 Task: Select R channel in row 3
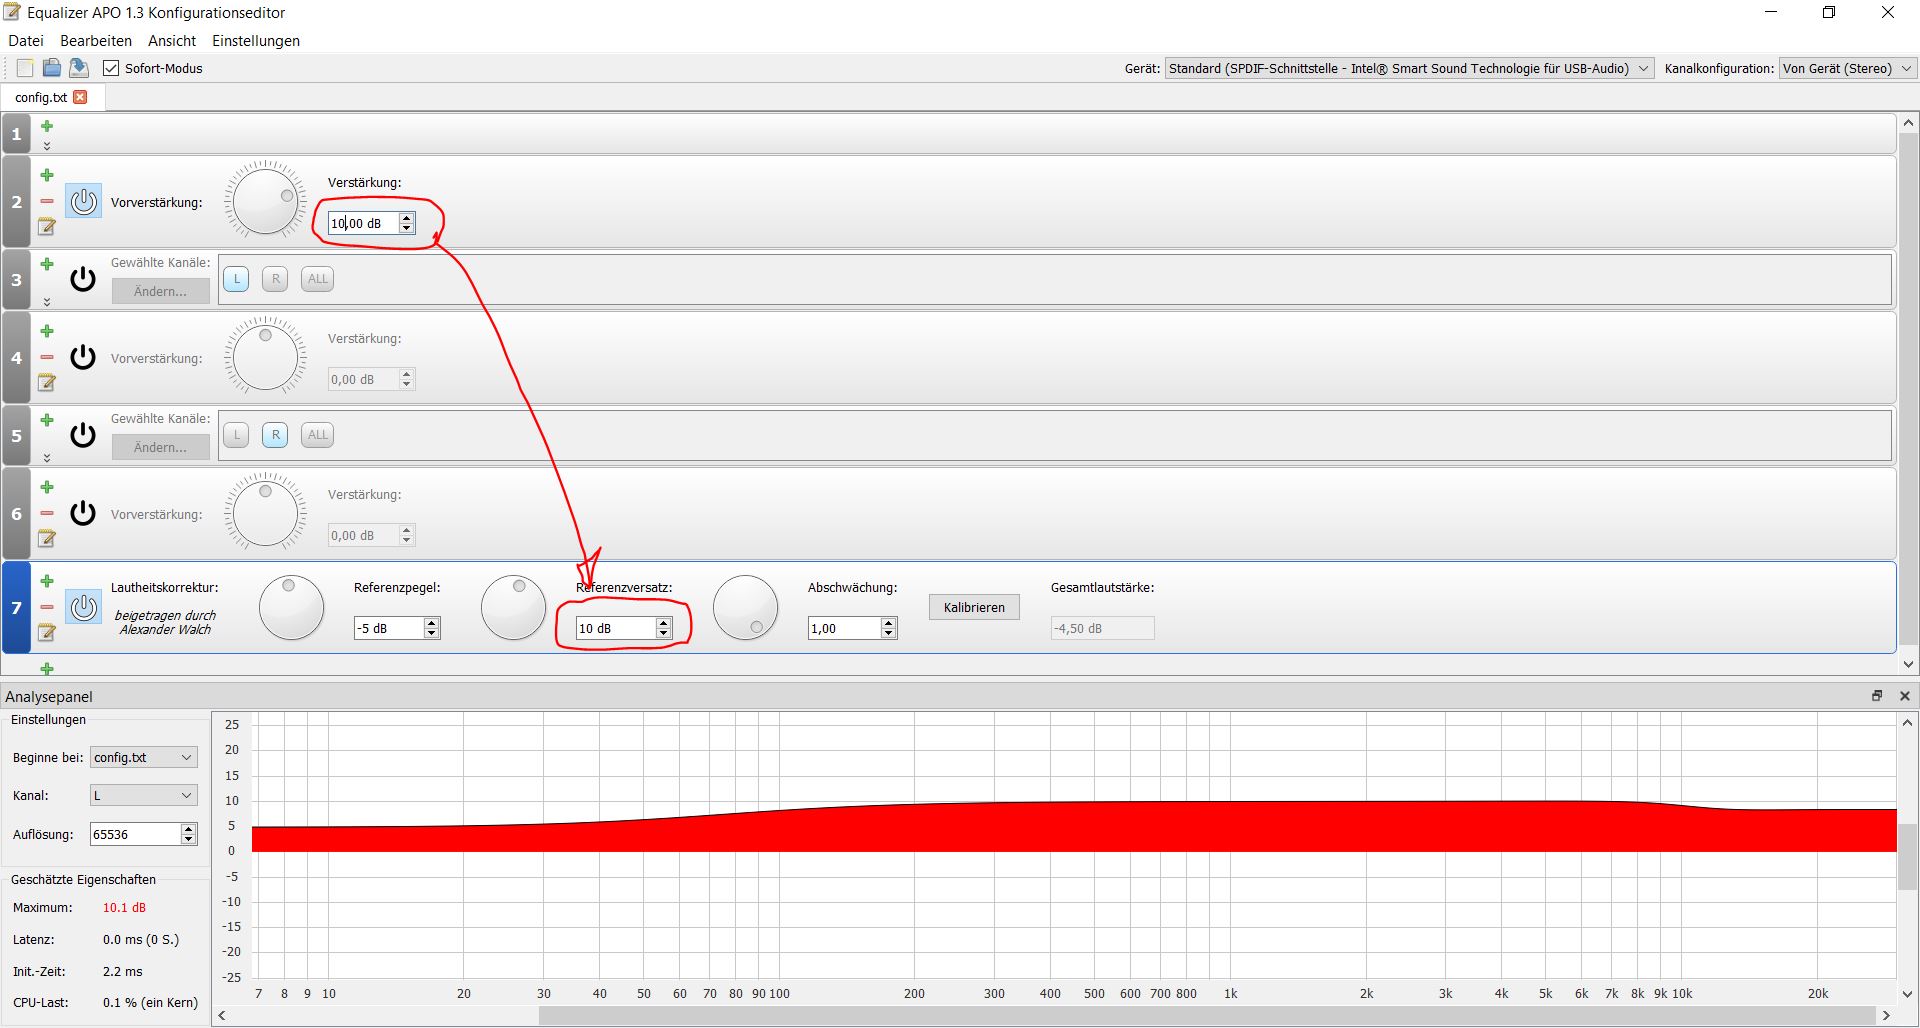point(275,279)
